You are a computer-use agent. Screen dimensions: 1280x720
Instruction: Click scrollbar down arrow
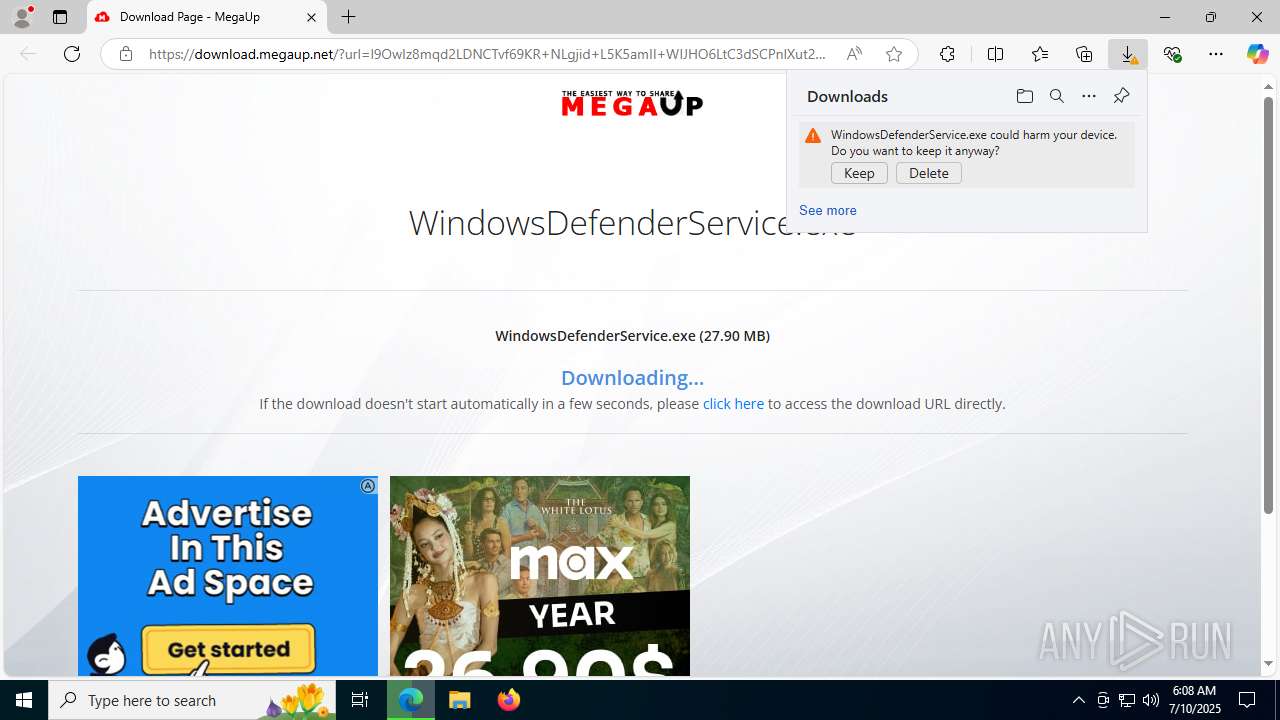pyautogui.click(x=1268, y=664)
